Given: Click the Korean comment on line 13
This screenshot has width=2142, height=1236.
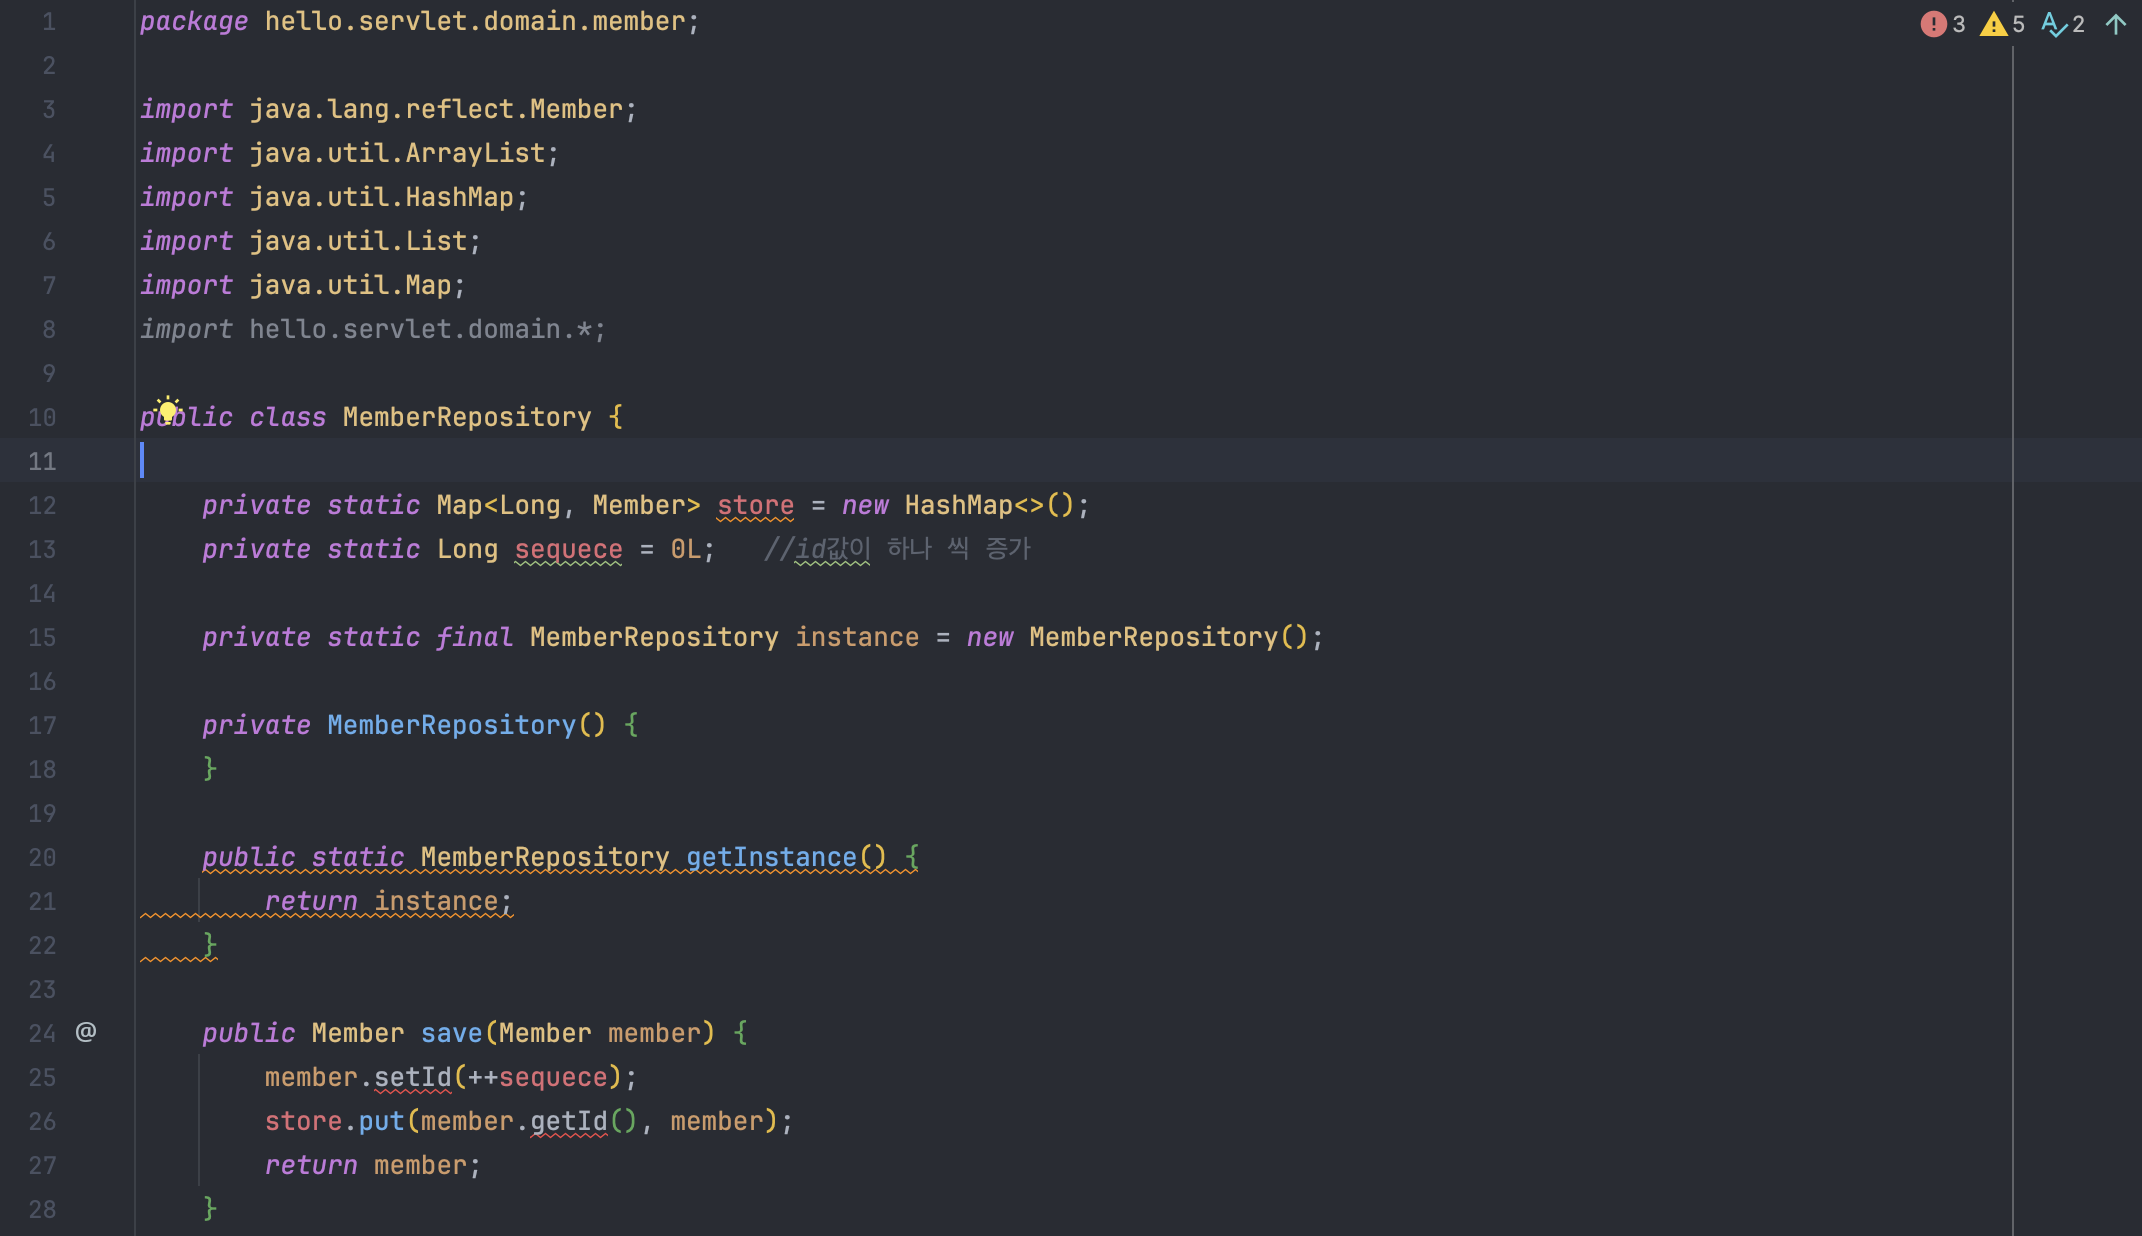Looking at the screenshot, I should (897, 549).
